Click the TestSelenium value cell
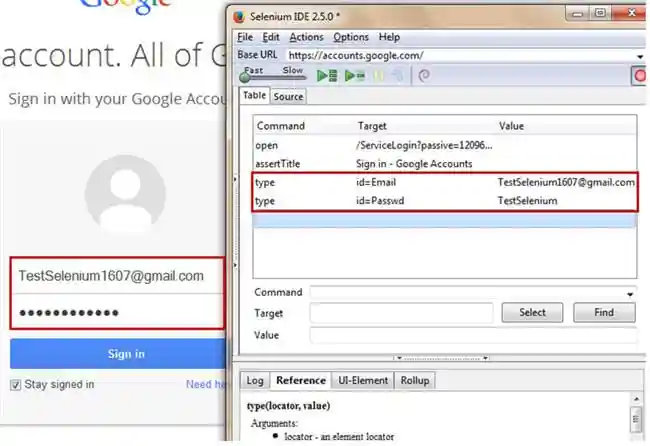Viewport: 650px width, 446px height. click(x=527, y=201)
